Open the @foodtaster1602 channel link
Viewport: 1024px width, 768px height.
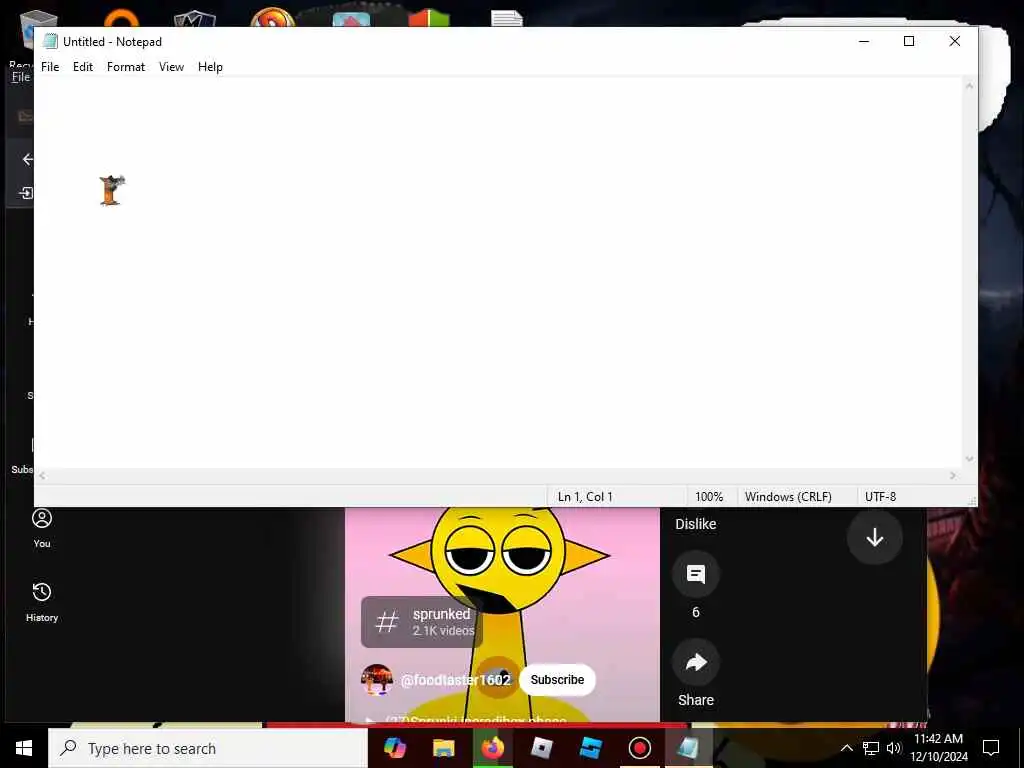pyautogui.click(x=455, y=680)
